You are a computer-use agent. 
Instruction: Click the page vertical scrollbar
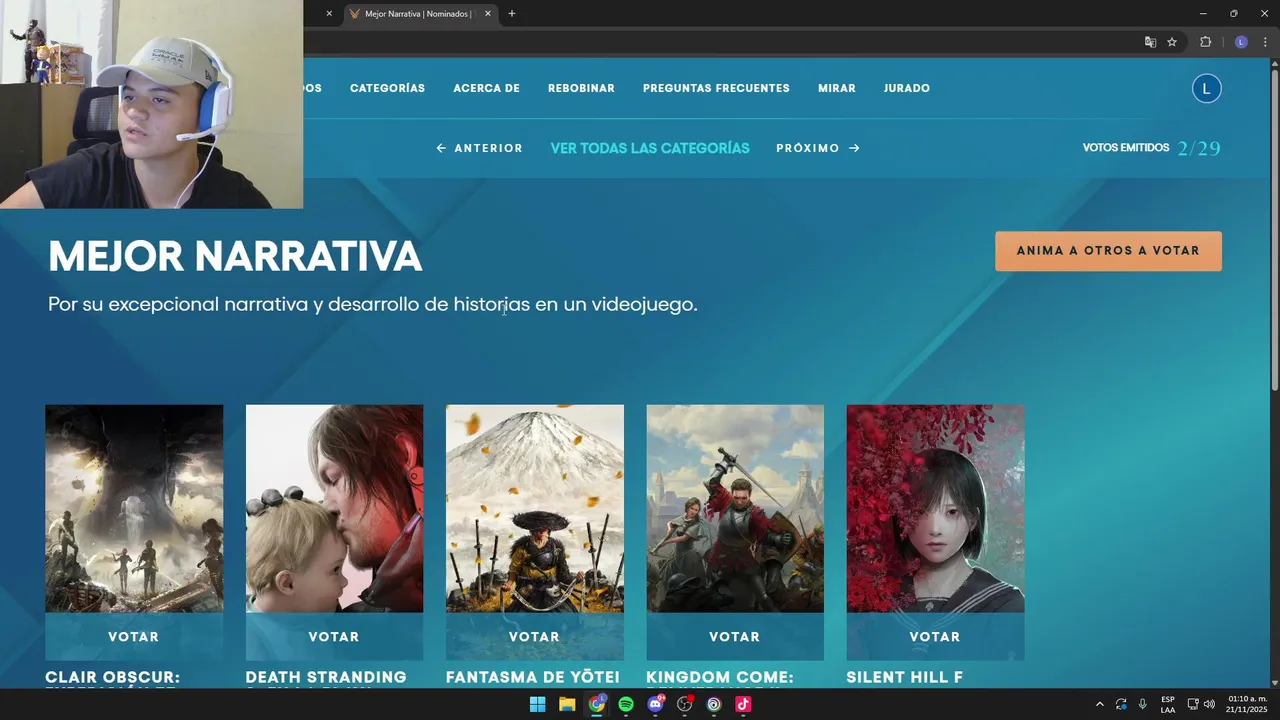pos(1274,230)
